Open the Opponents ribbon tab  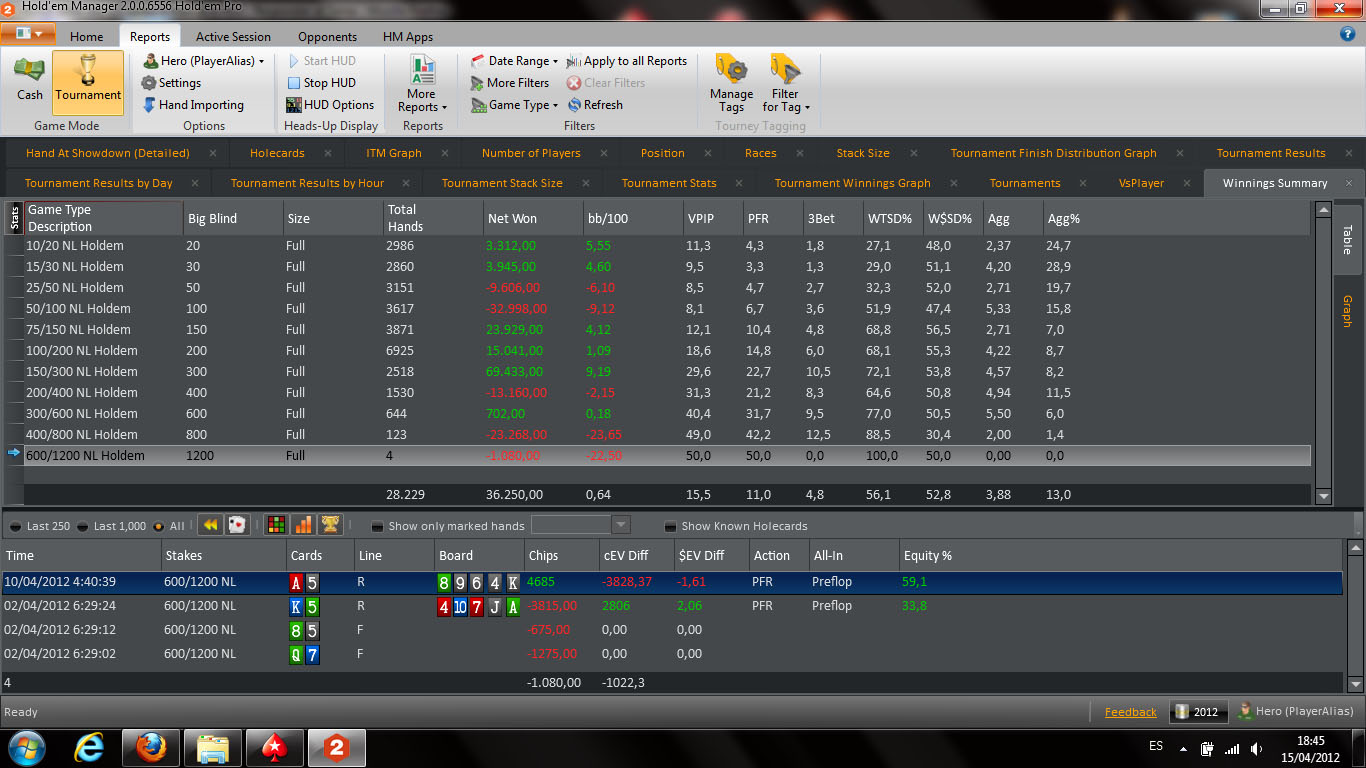click(327, 36)
